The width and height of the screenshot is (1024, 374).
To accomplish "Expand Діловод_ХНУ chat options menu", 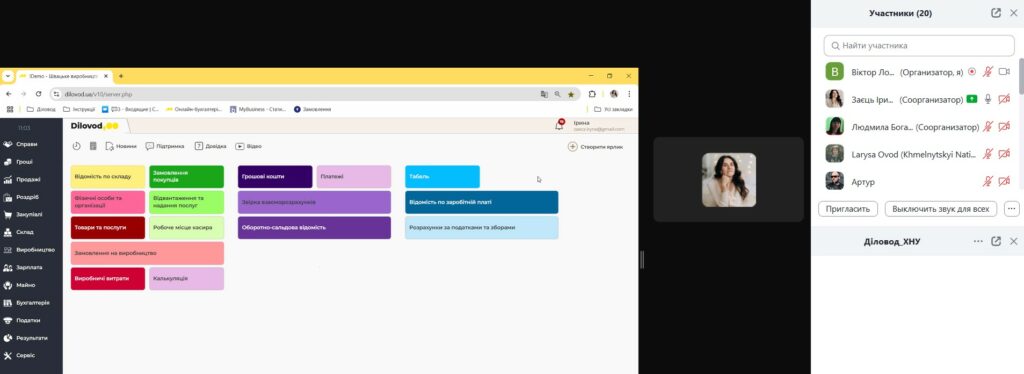I will pyautogui.click(x=978, y=241).
